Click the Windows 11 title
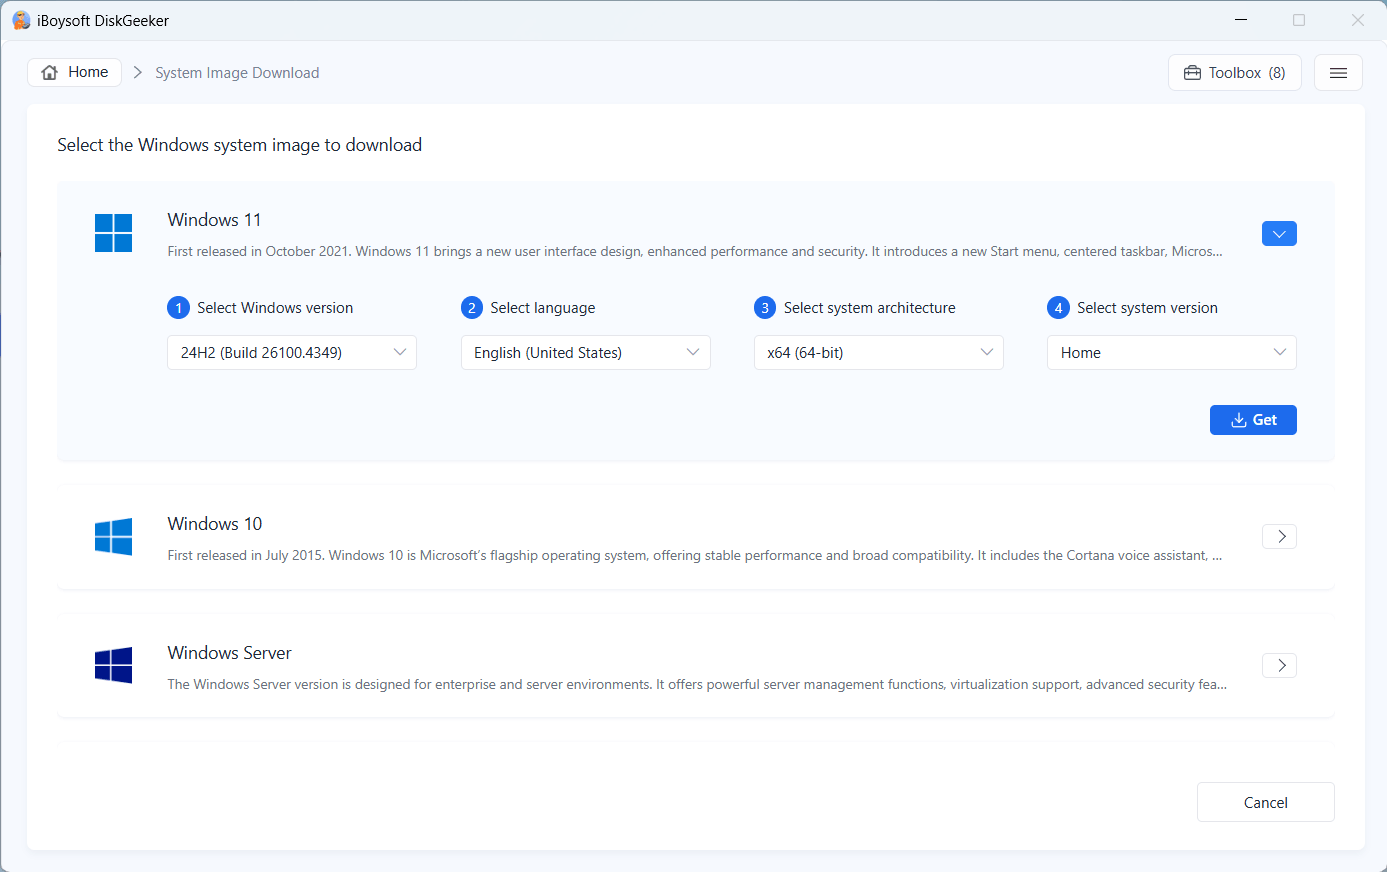 [214, 220]
